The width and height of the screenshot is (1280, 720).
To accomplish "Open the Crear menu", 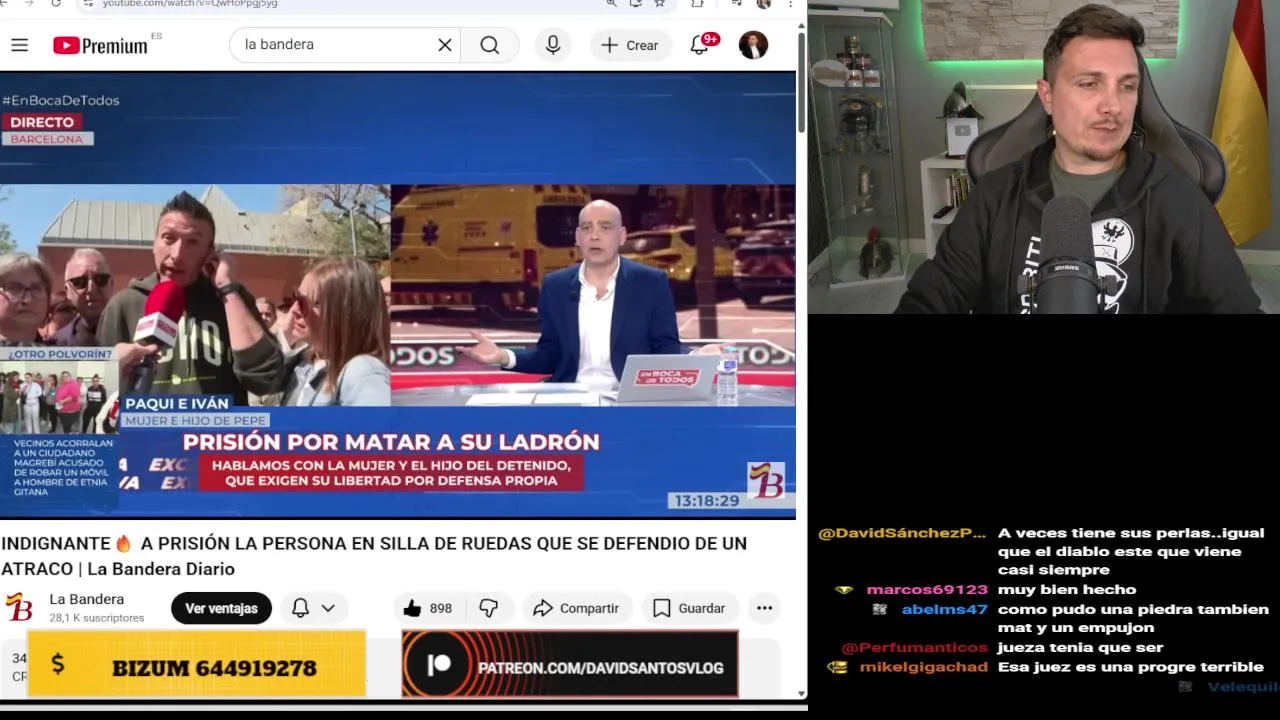I will [x=630, y=45].
